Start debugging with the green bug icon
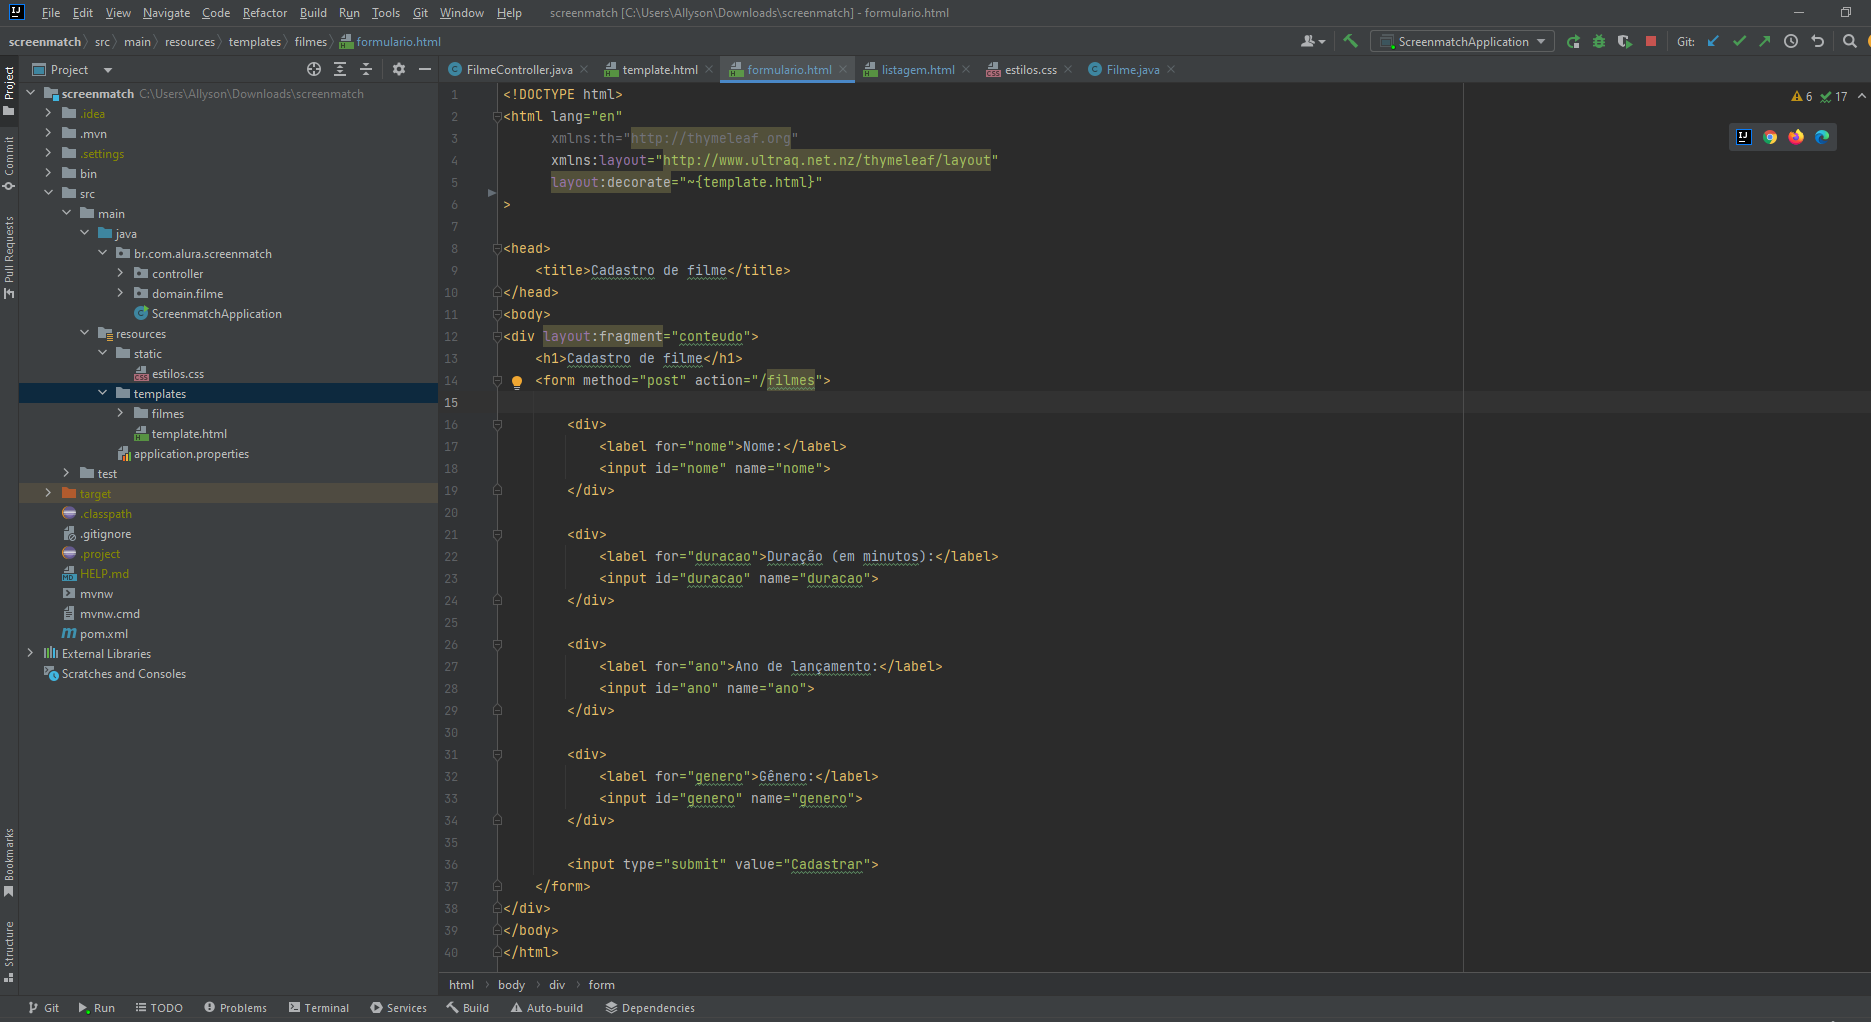This screenshot has width=1871, height=1022. point(1599,41)
